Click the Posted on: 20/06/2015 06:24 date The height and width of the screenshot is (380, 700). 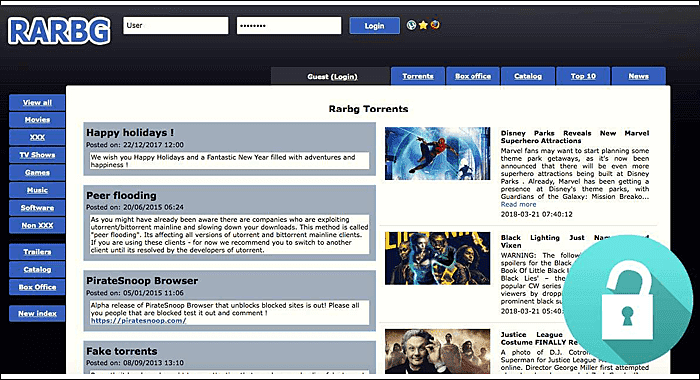click(135, 207)
